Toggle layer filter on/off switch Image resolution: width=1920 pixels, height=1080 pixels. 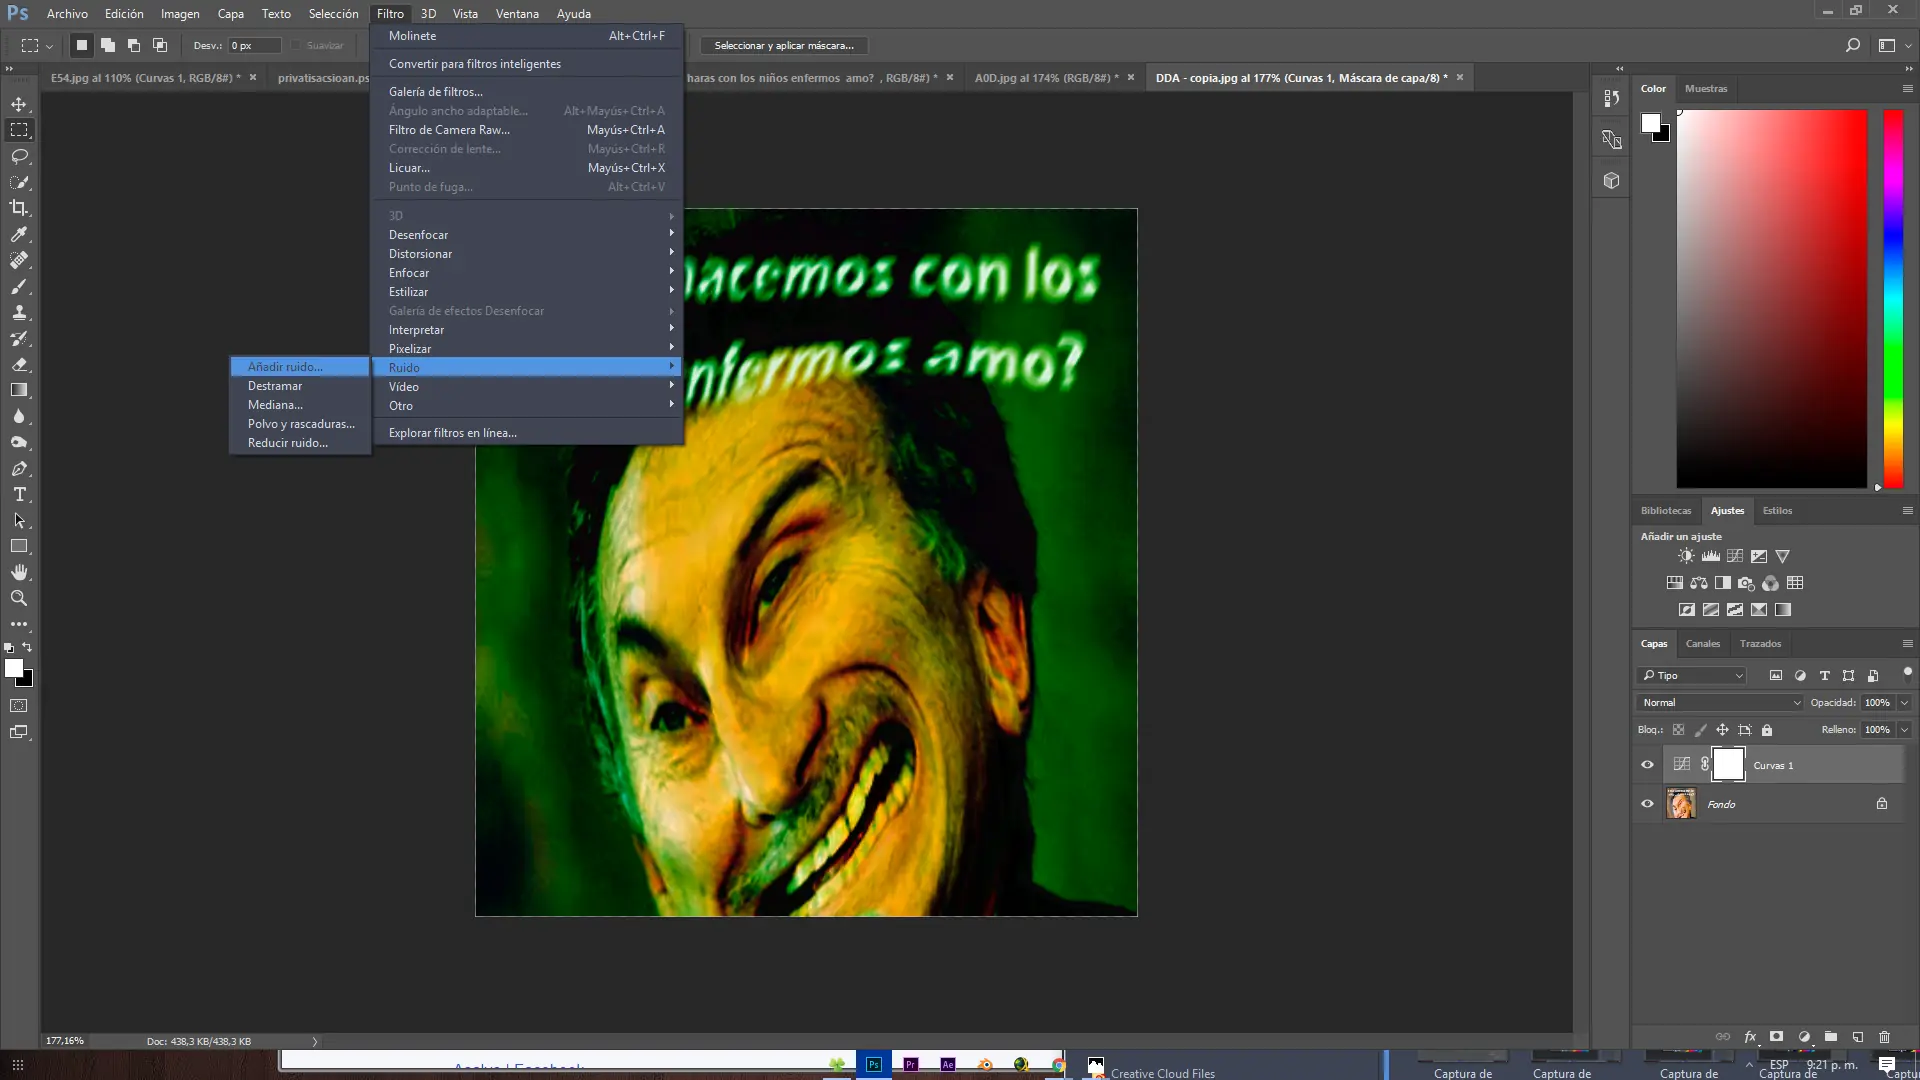point(1907,673)
